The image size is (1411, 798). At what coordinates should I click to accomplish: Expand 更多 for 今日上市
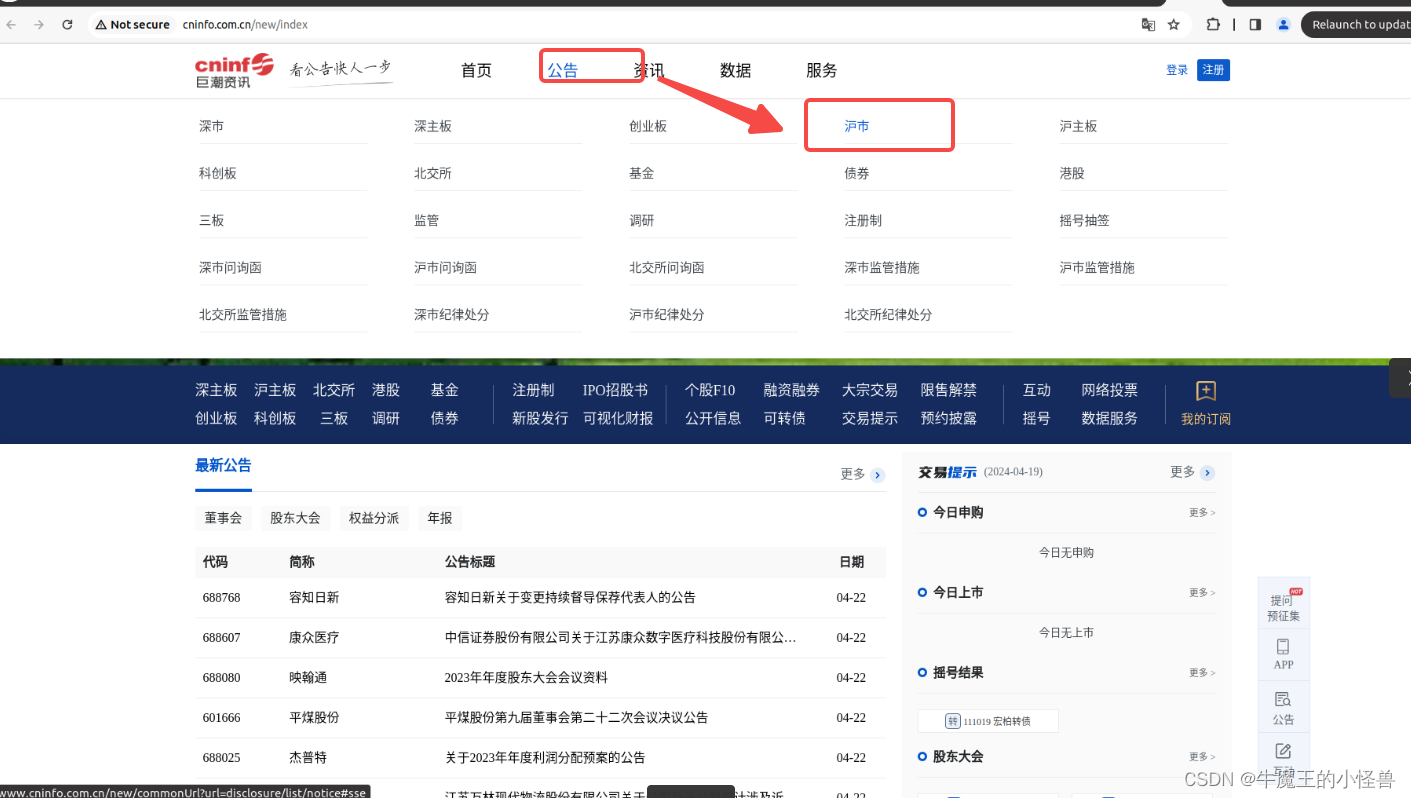[1202, 592]
